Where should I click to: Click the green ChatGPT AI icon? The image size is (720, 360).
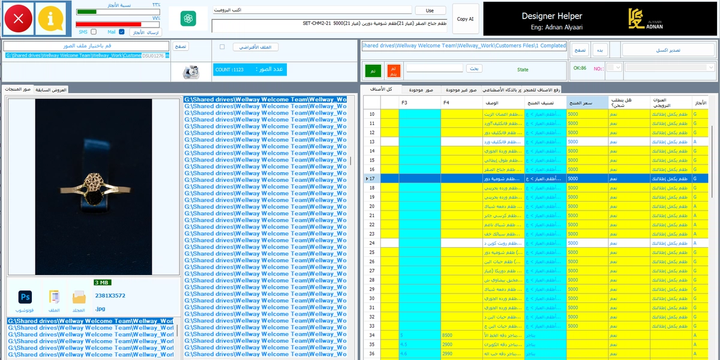click(188, 19)
